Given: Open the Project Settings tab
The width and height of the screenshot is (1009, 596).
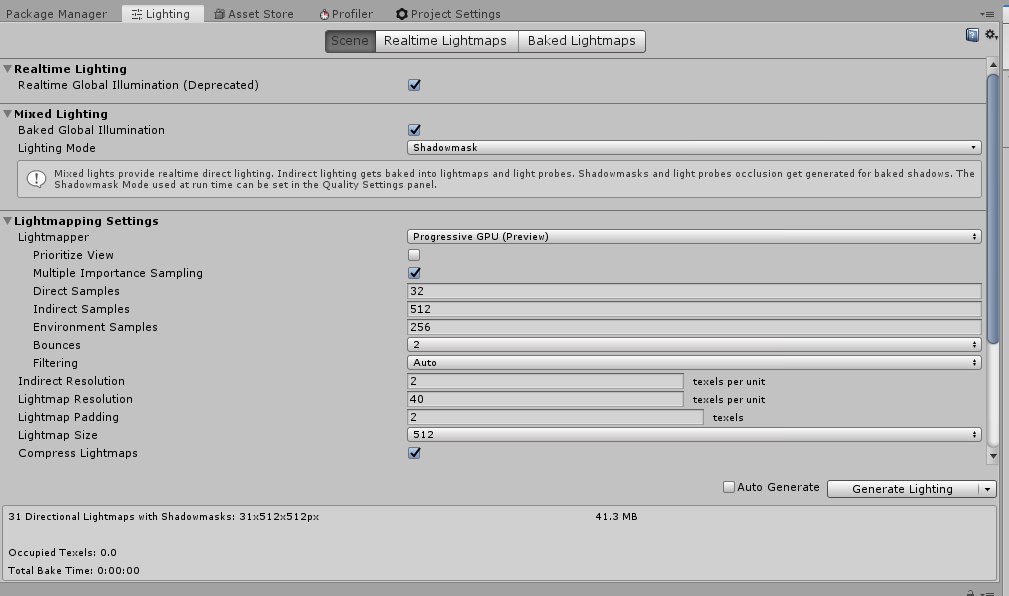Looking at the screenshot, I should [449, 14].
